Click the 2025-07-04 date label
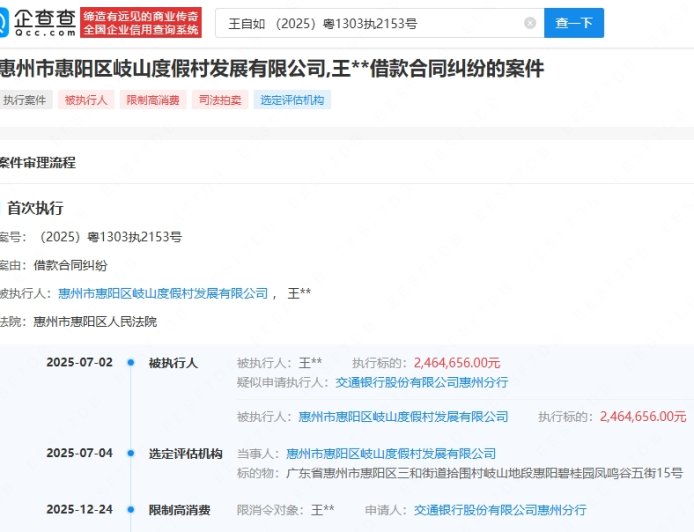 click(80, 453)
